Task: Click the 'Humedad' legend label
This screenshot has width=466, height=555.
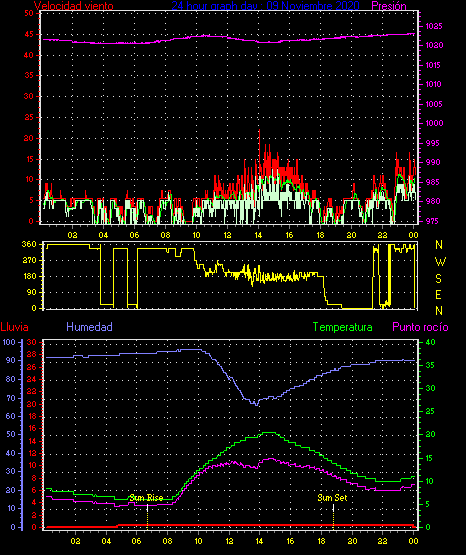Action: coord(89,327)
